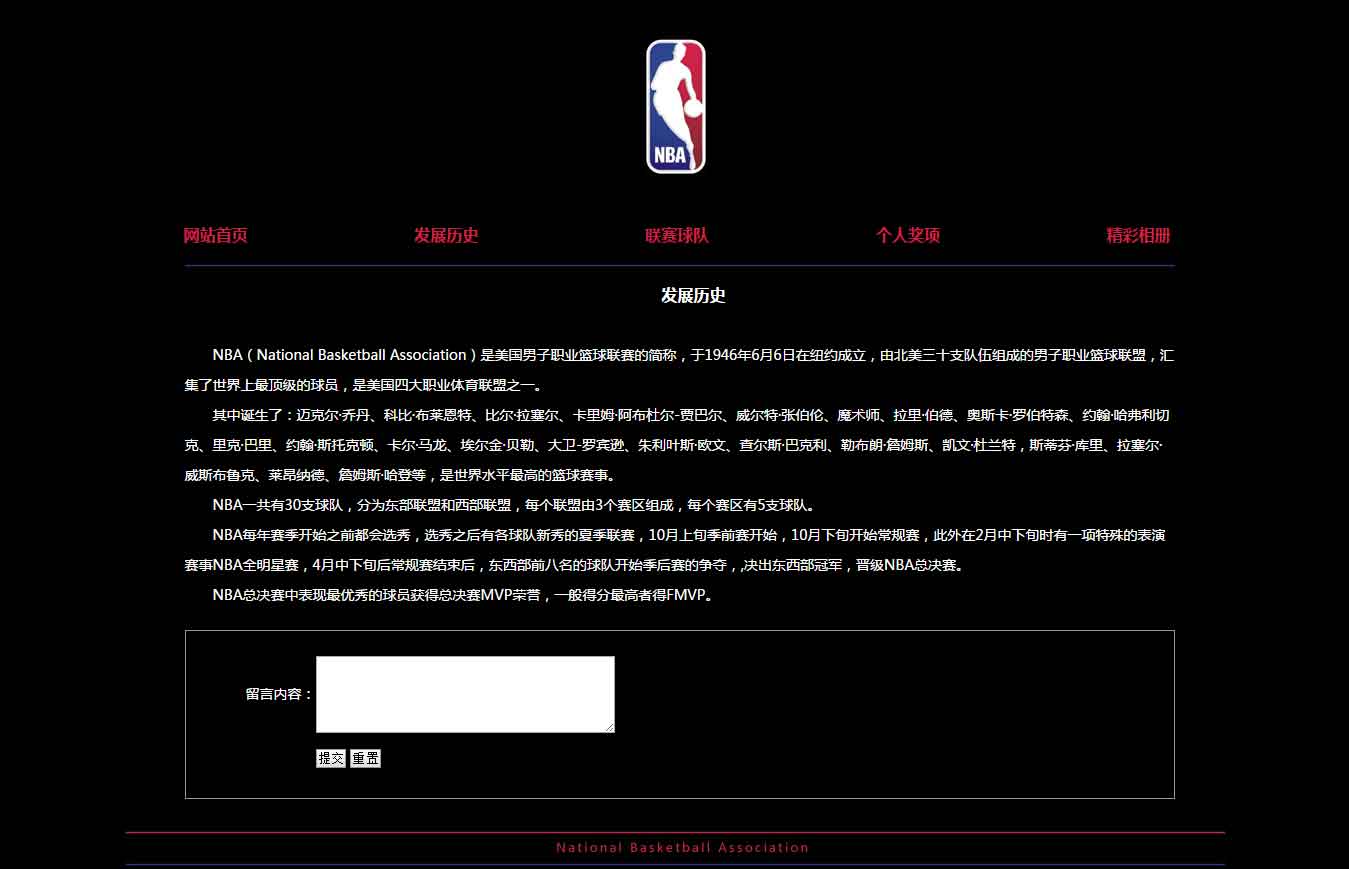
Task: Navigate to 个人奖项 page
Action: (908, 236)
